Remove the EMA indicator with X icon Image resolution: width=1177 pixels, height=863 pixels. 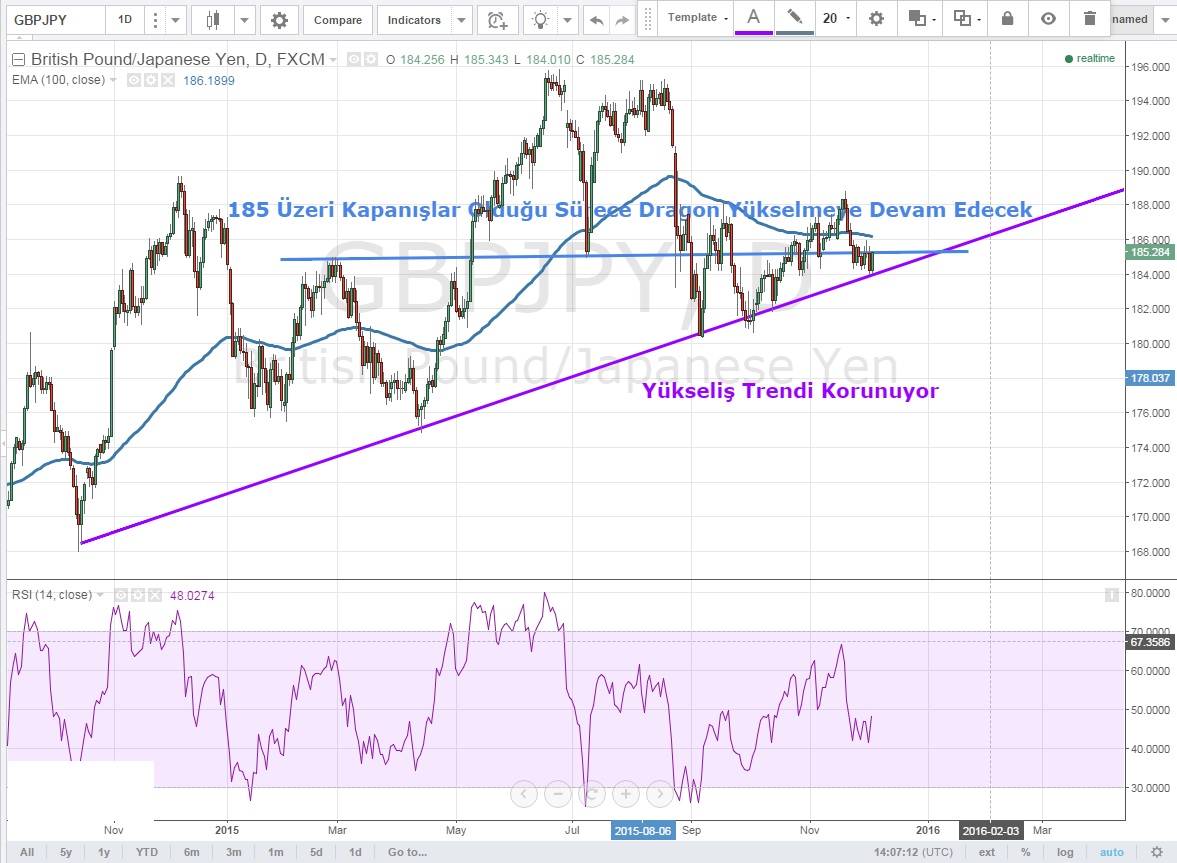click(168, 80)
